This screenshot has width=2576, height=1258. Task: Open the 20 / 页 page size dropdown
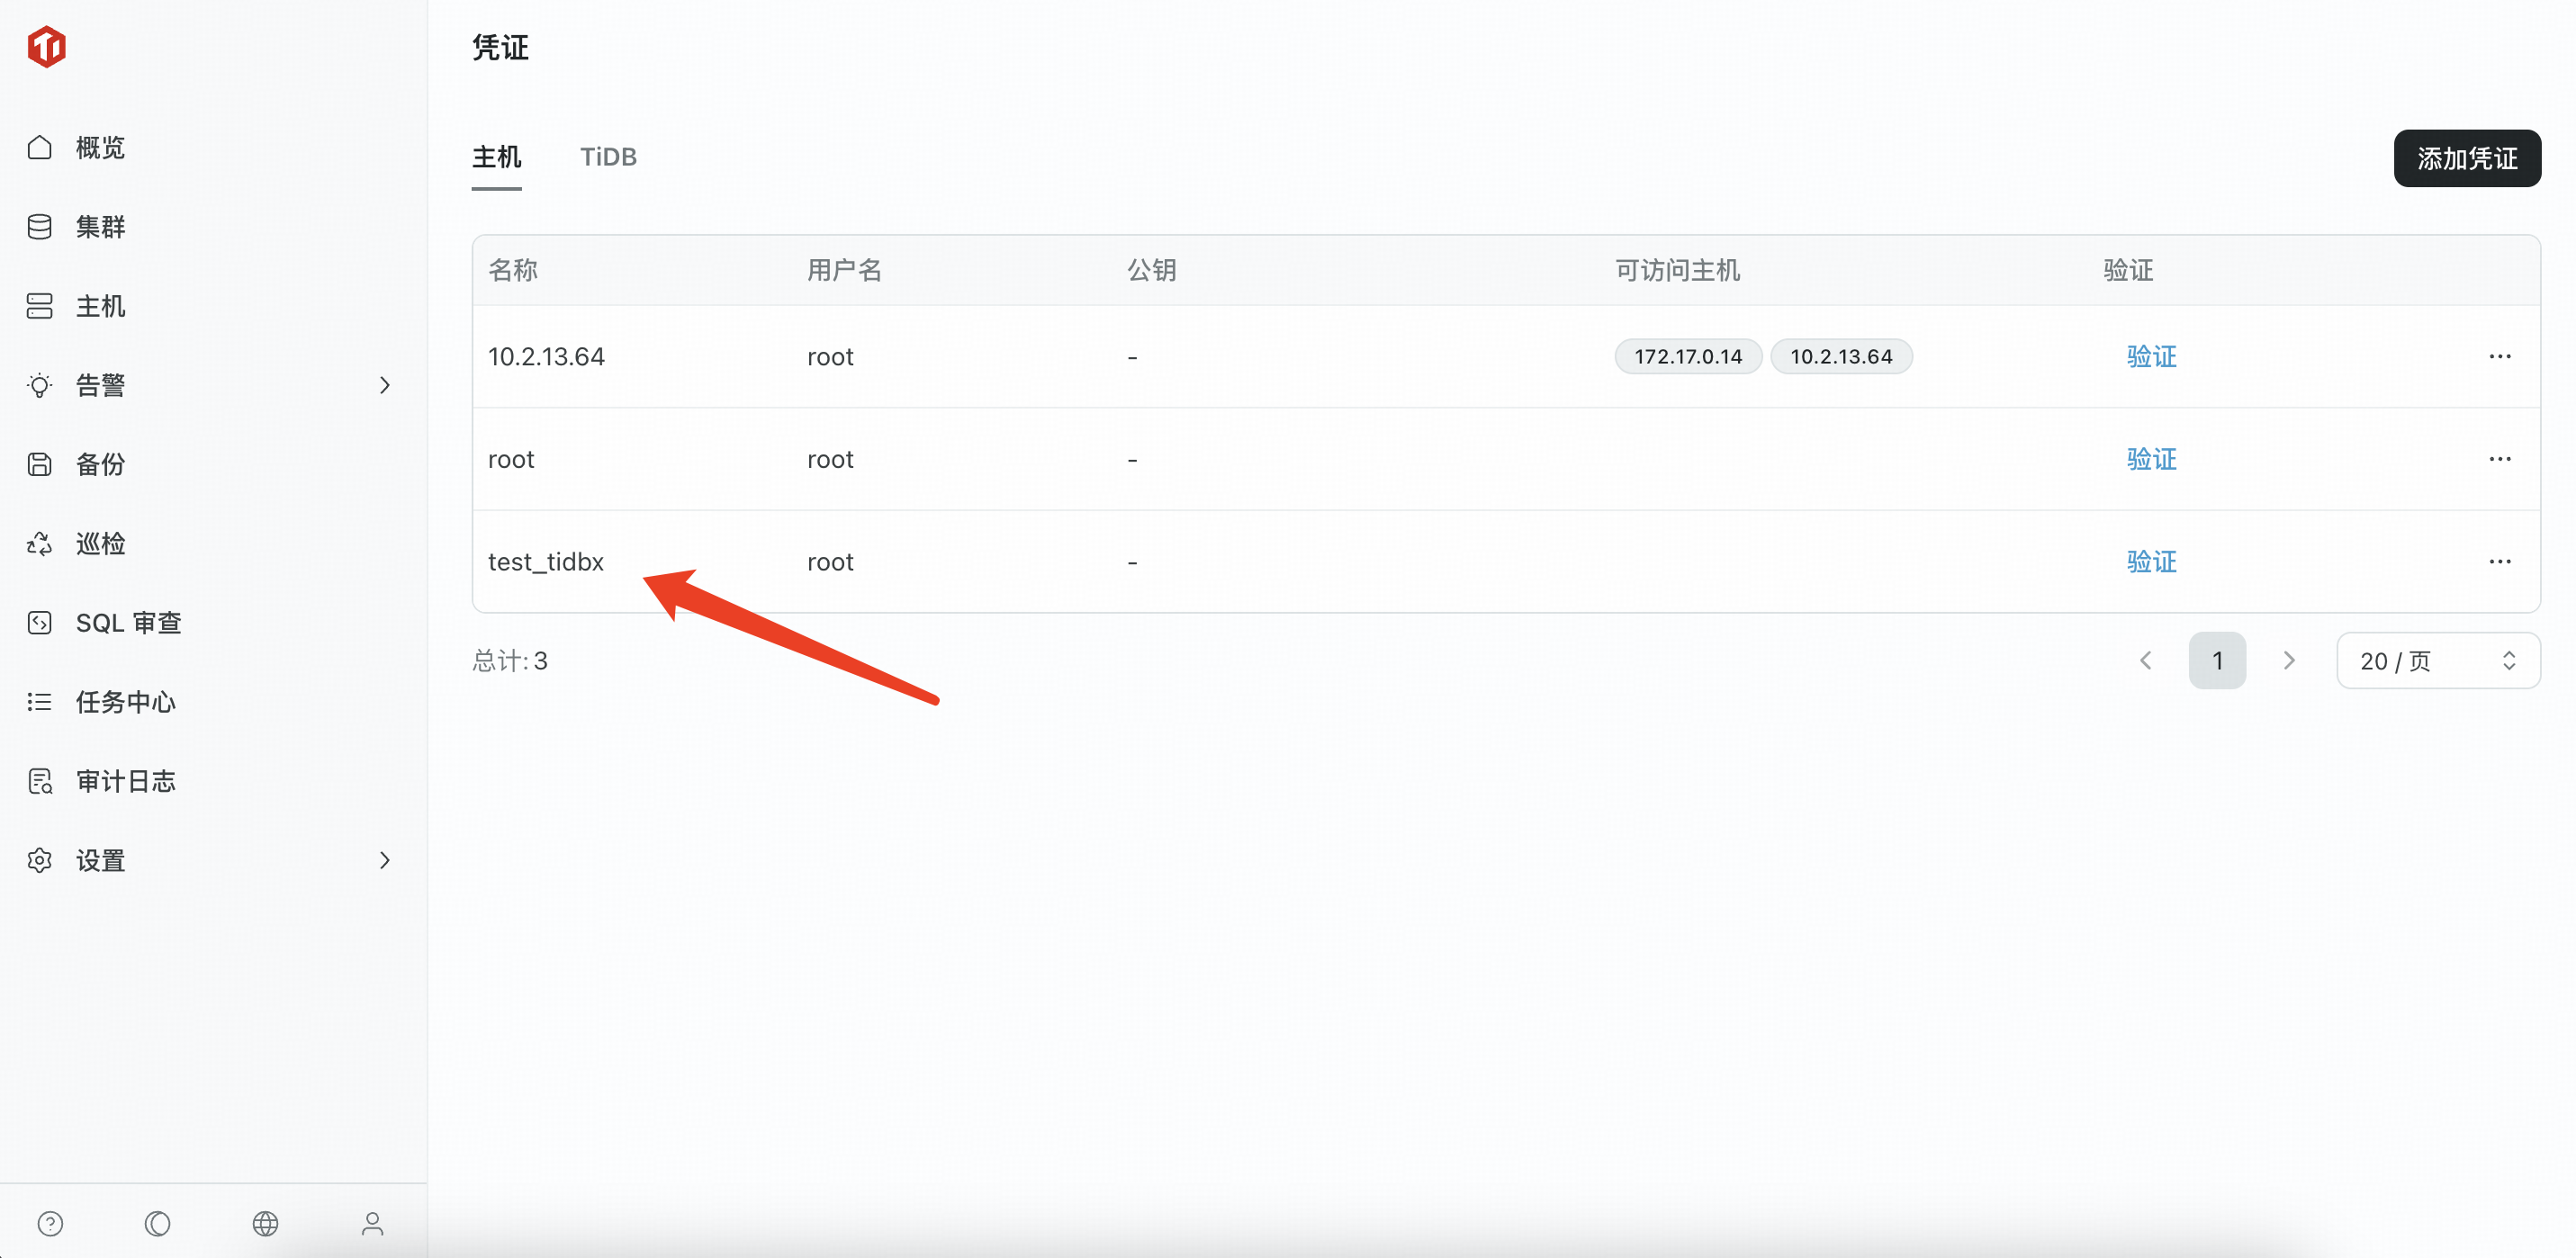[x=2437, y=660]
